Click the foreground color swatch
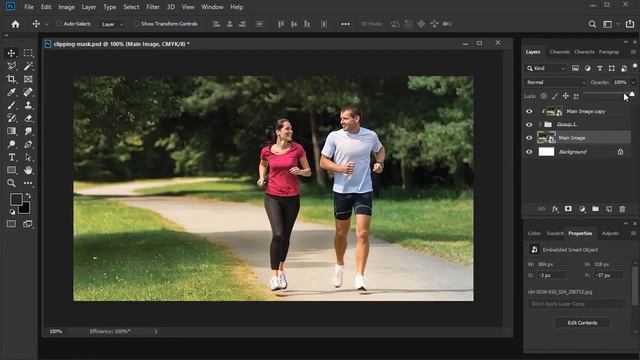640x360 pixels. click(16, 200)
